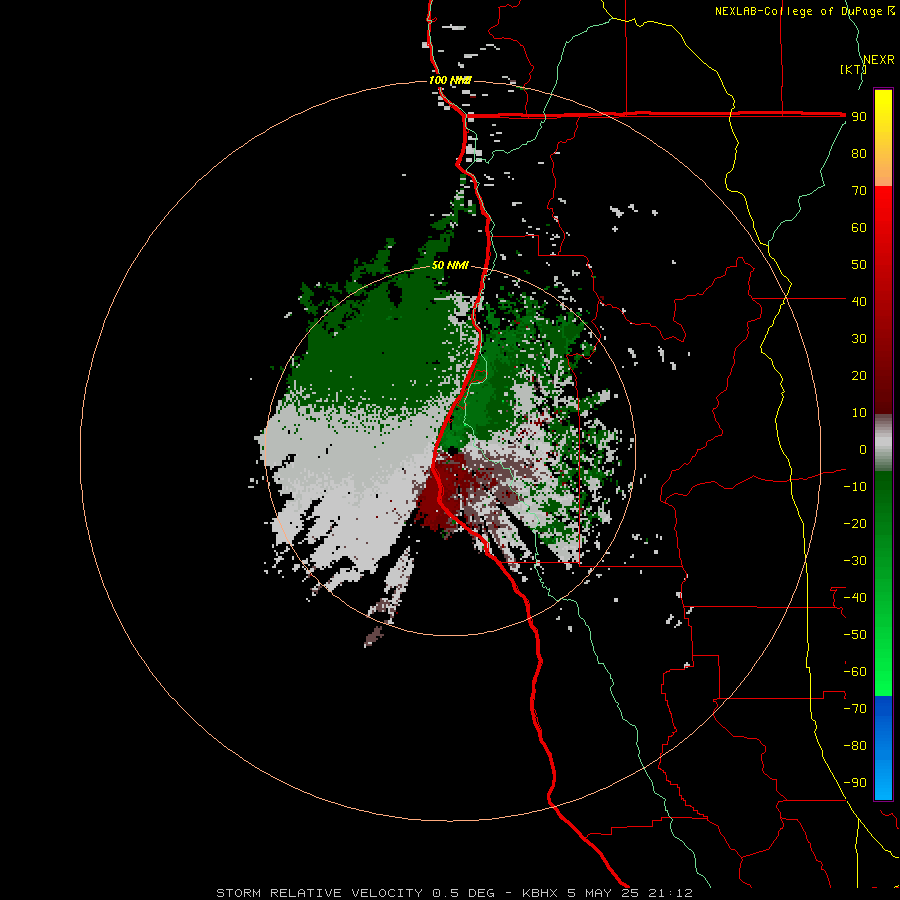This screenshot has height=900, width=900.
Task: Click the -10 value on the velocity scale
Action: click(855, 487)
